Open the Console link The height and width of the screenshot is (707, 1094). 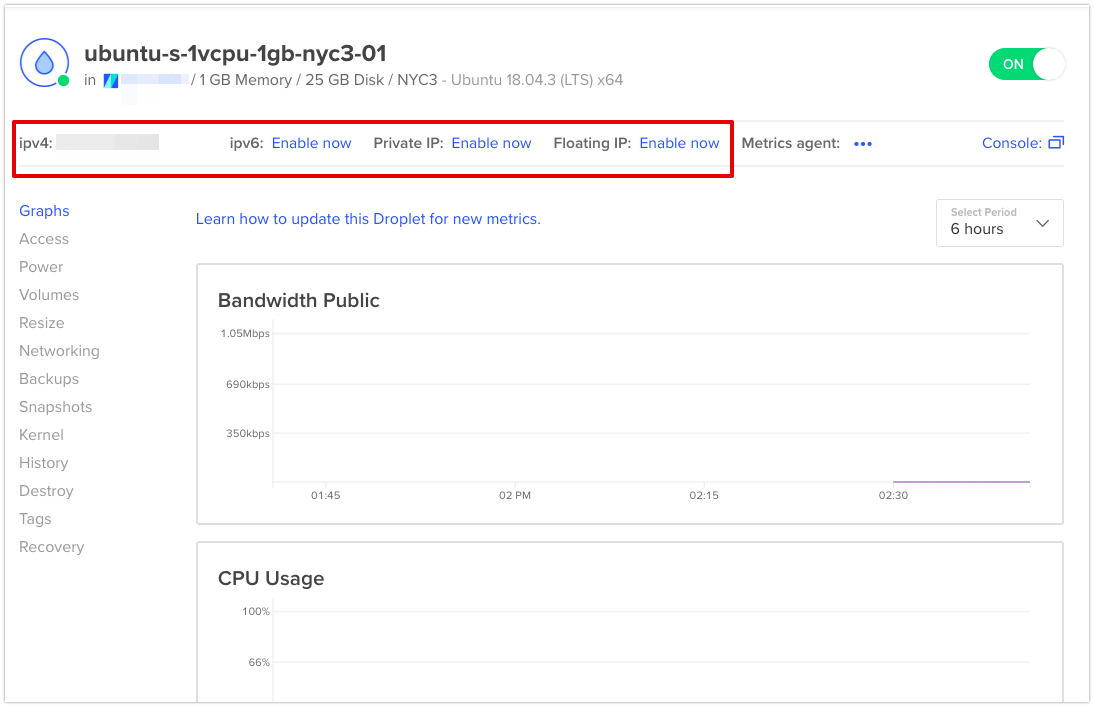point(1012,143)
